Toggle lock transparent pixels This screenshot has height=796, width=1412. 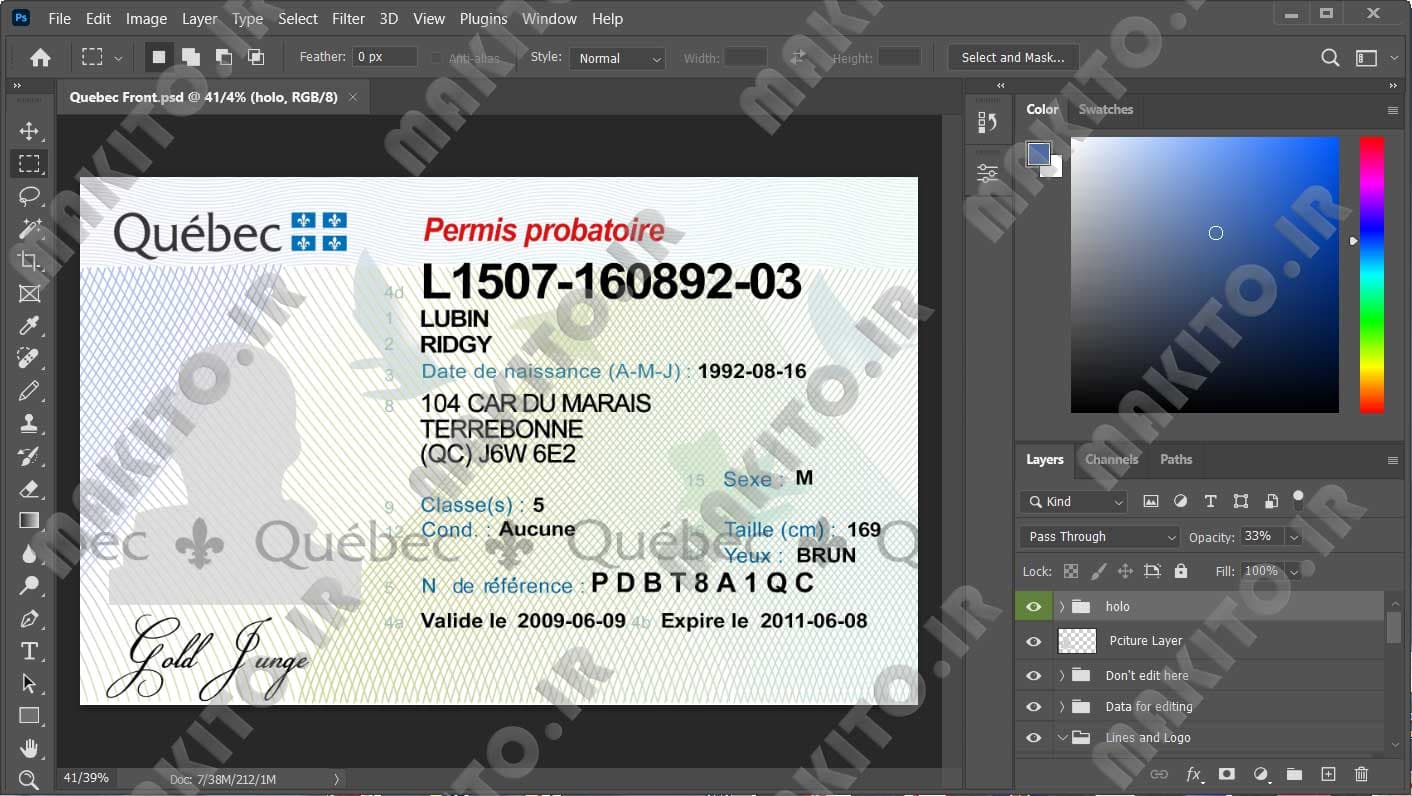click(x=1071, y=571)
